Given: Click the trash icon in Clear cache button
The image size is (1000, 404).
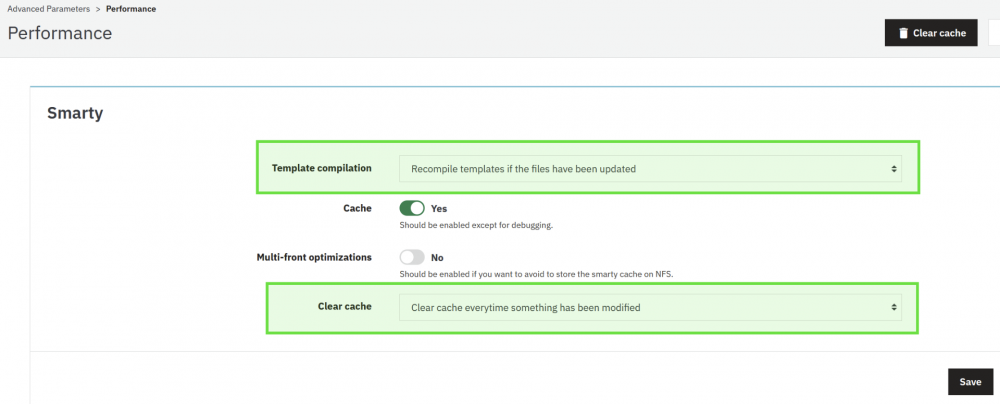Looking at the screenshot, I should click(x=904, y=33).
